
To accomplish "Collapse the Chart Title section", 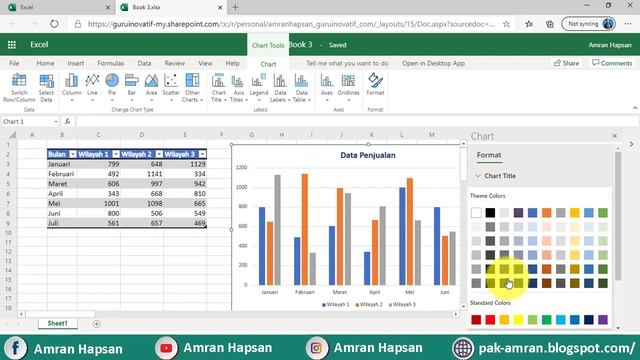I will tap(478, 176).
